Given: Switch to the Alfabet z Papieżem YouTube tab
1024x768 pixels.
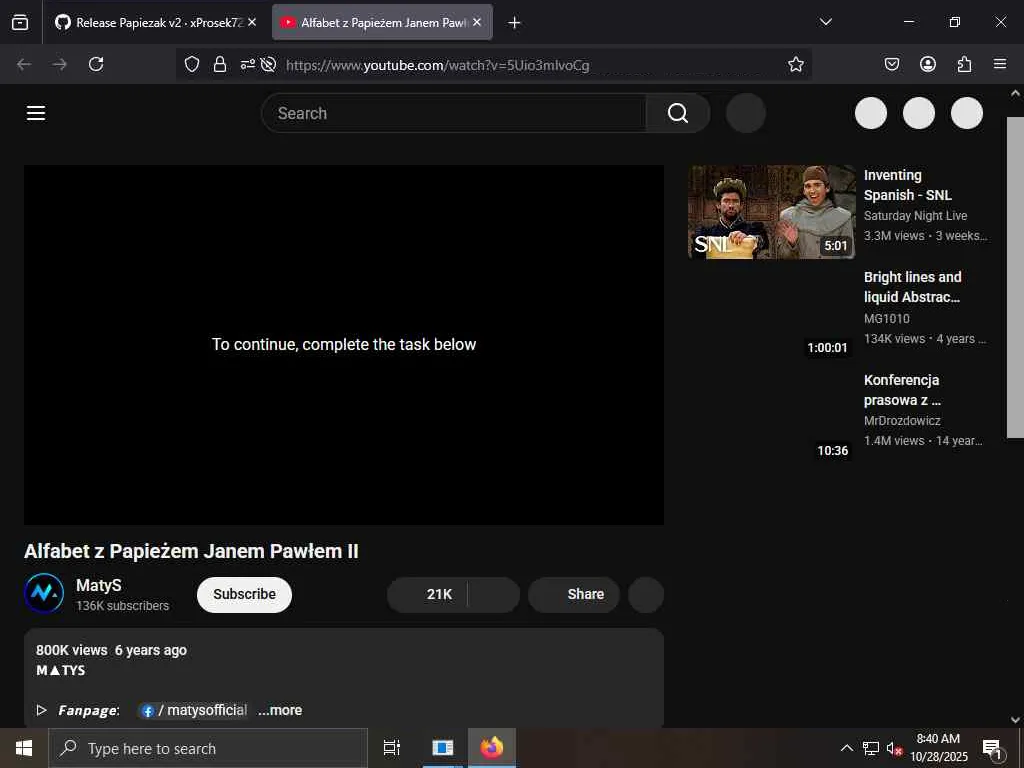Looking at the screenshot, I should coord(382,23).
